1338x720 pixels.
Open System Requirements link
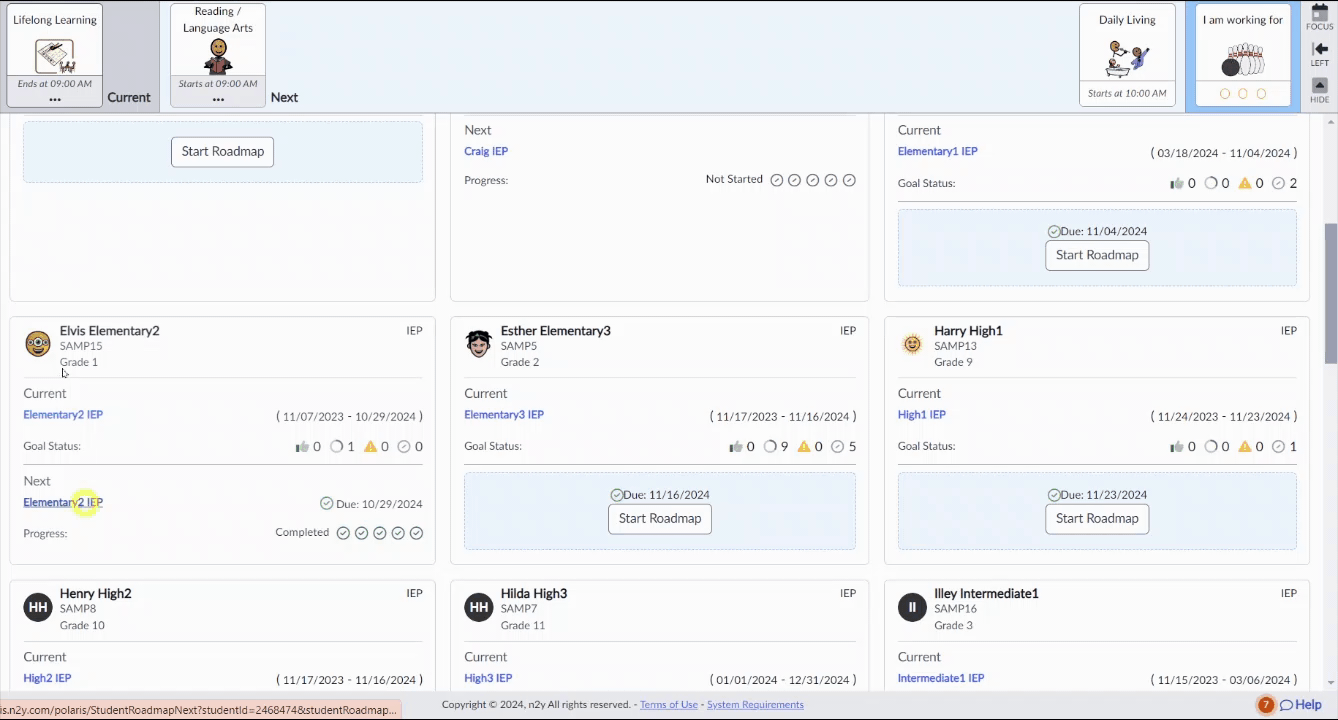(x=755, y=705)
